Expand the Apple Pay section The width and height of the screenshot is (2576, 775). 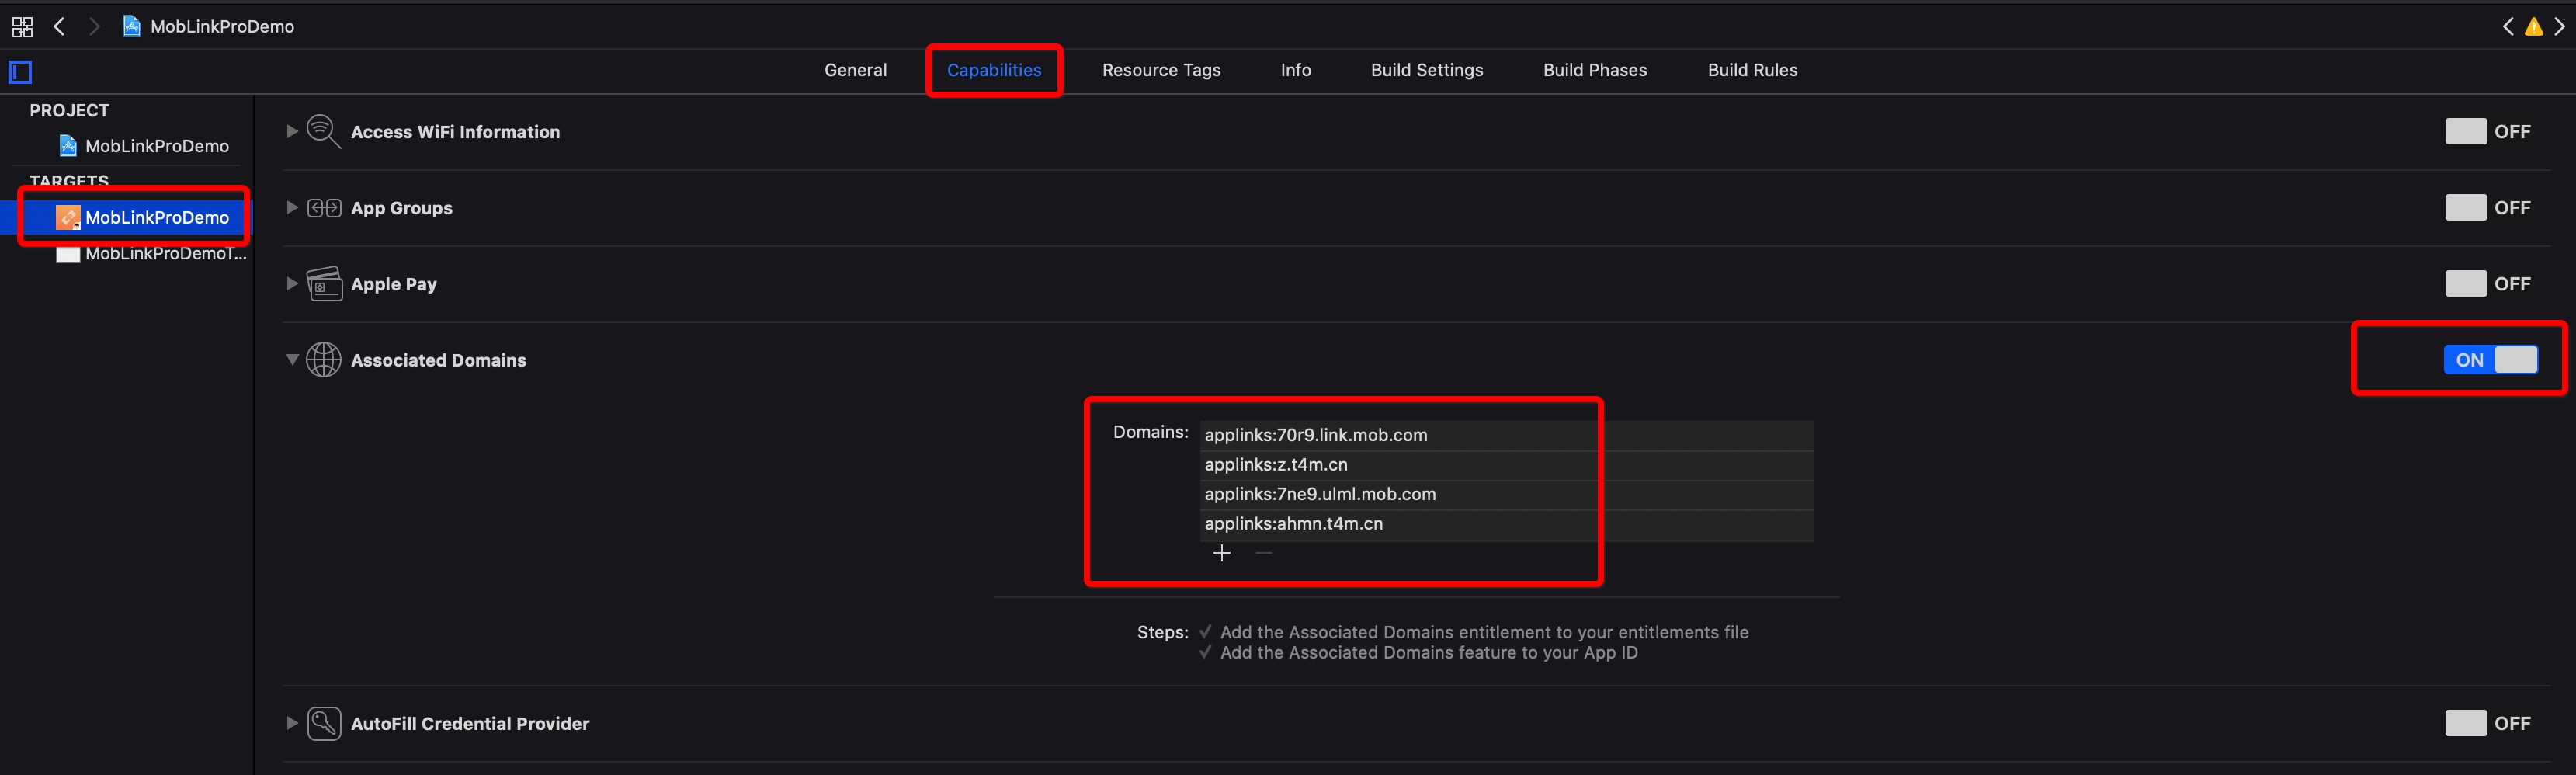pos(292,284)
